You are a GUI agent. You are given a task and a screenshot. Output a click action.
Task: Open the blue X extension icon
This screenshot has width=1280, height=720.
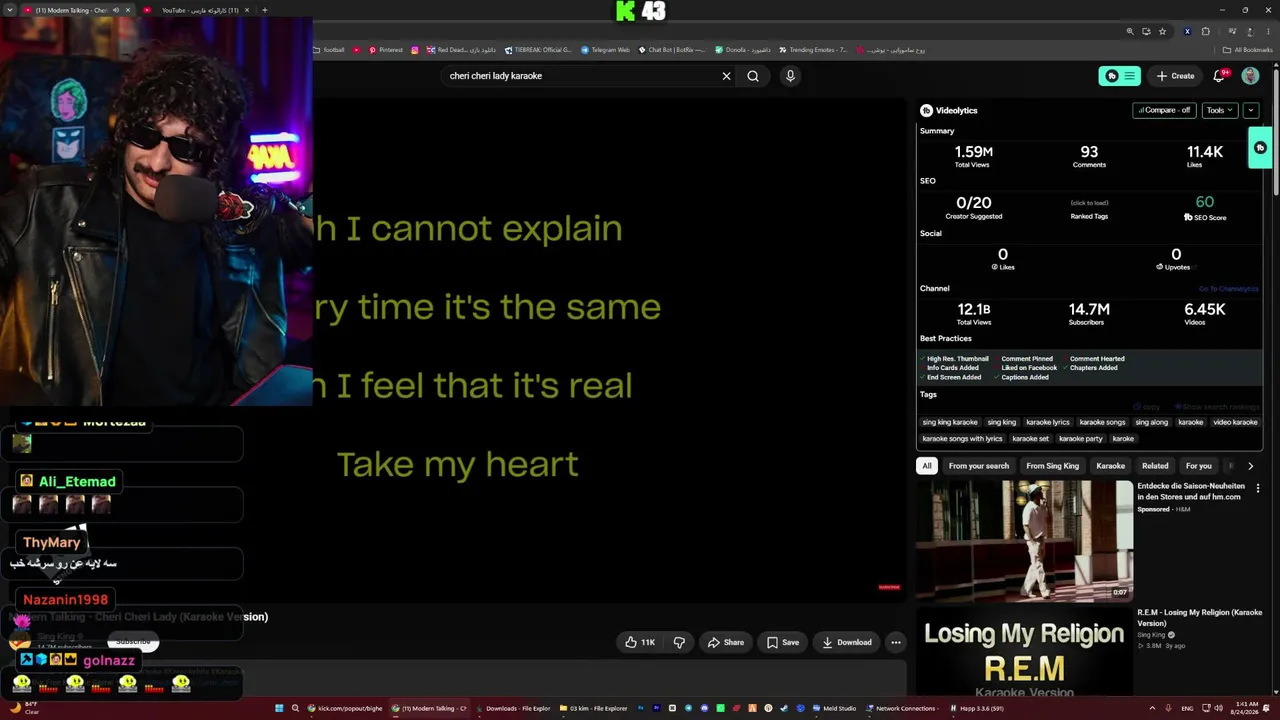click(1187, 31)
